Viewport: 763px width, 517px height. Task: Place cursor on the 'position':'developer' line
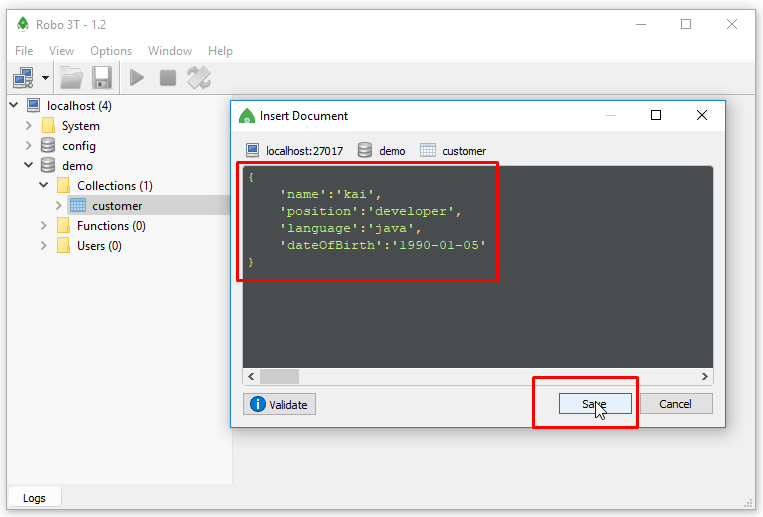tap(370, 211)
